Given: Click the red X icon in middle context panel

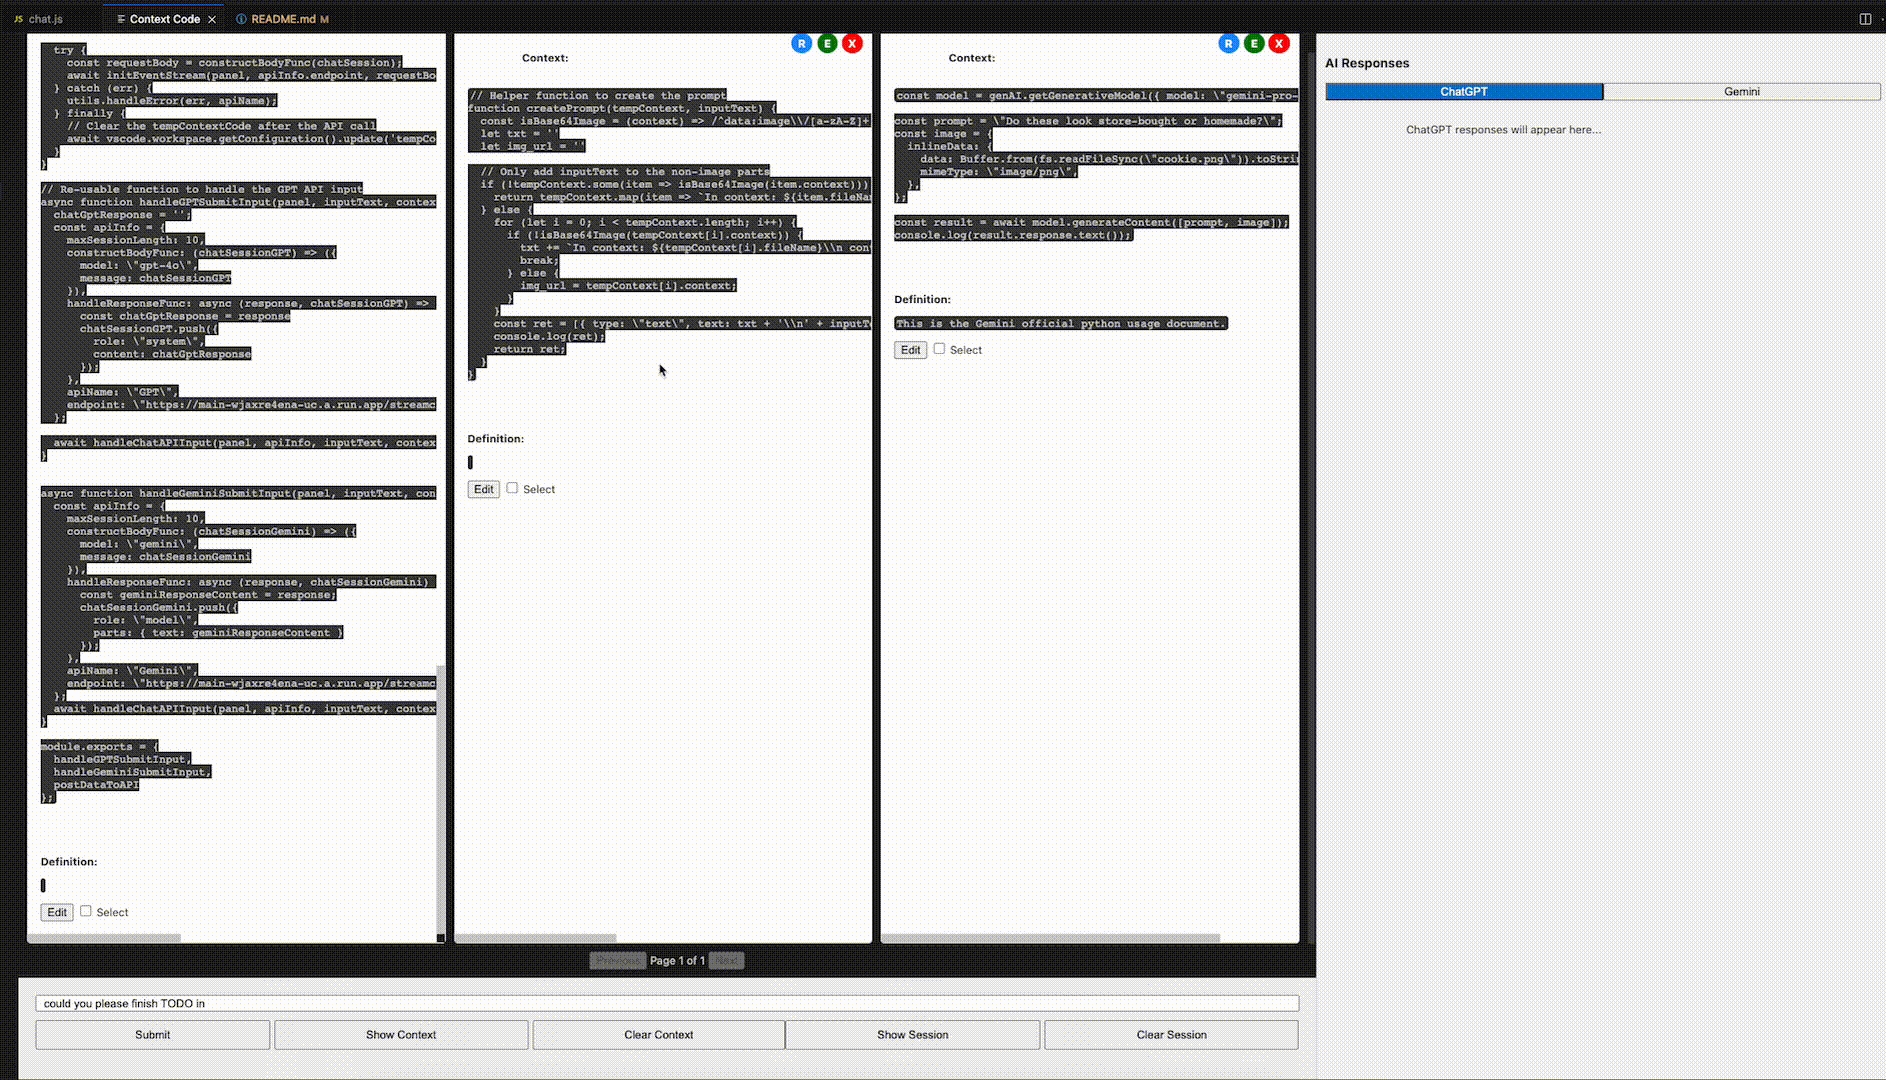Looking at the screenshot, I should click(x=852, y=43).
